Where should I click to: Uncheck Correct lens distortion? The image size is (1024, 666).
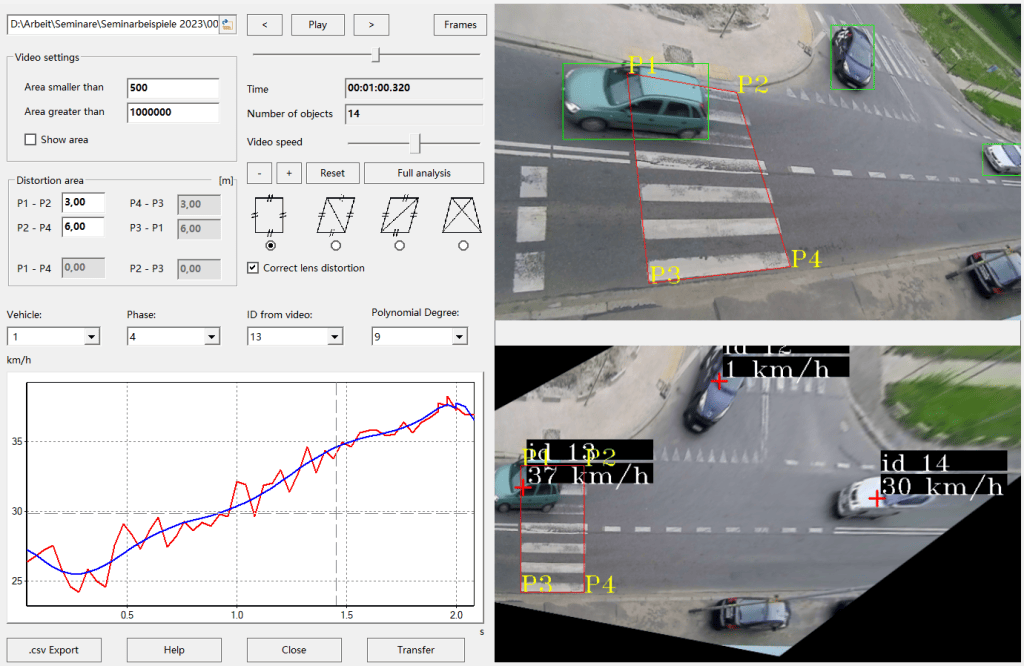pyautogui.click(x=253, y=268)
